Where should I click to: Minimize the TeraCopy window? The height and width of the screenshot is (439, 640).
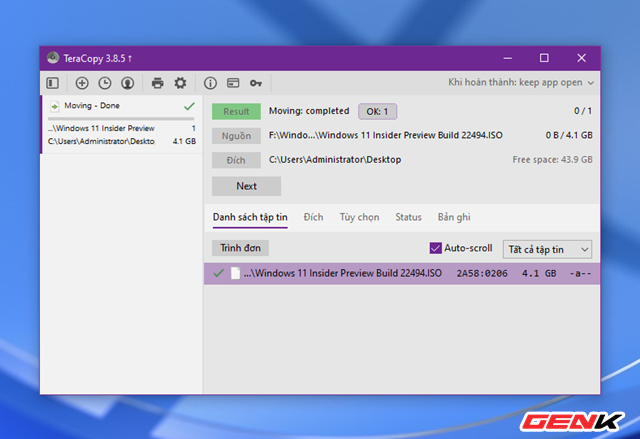click(507, 58)
